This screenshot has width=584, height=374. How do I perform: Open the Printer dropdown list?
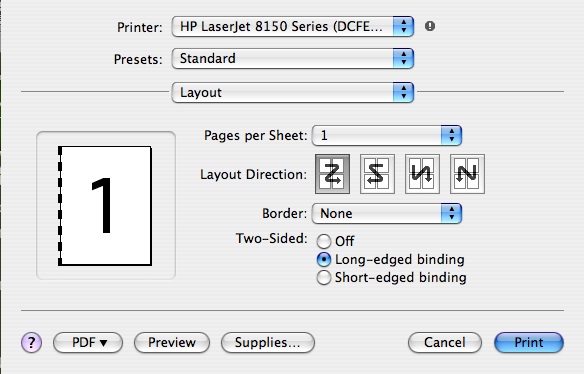click(293, 26)
